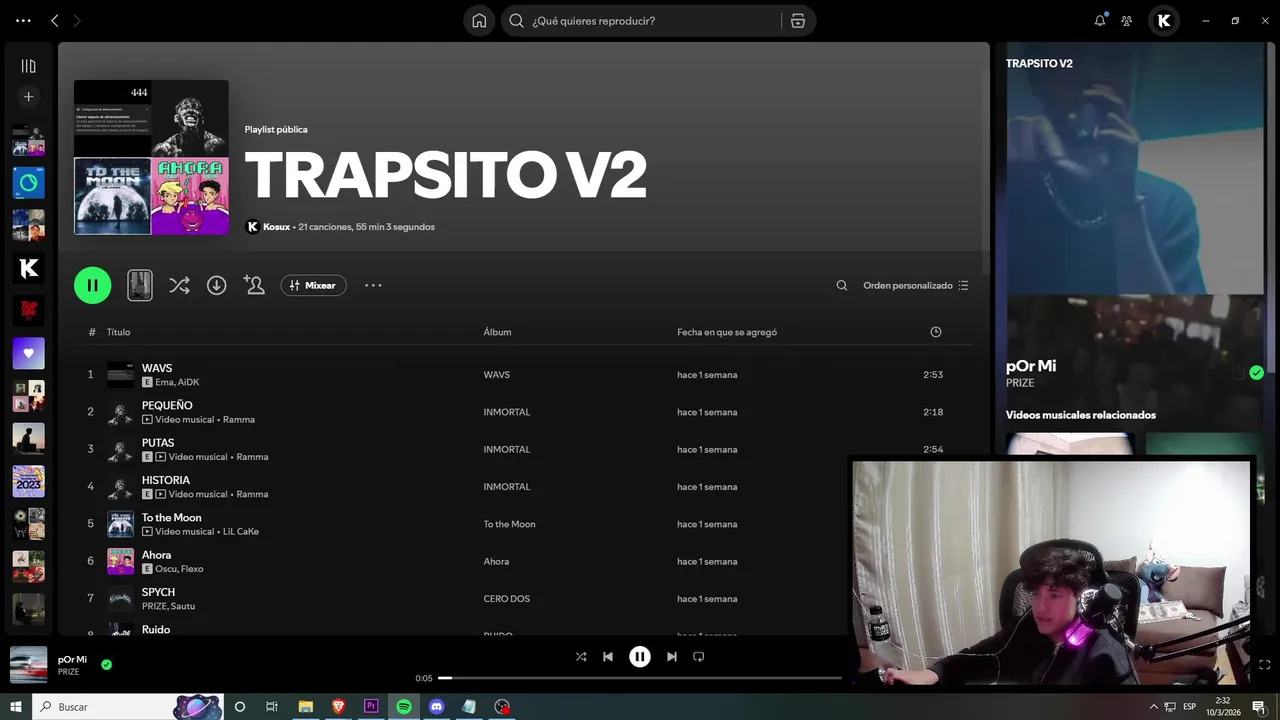Open the Kosux profile link

276,227
